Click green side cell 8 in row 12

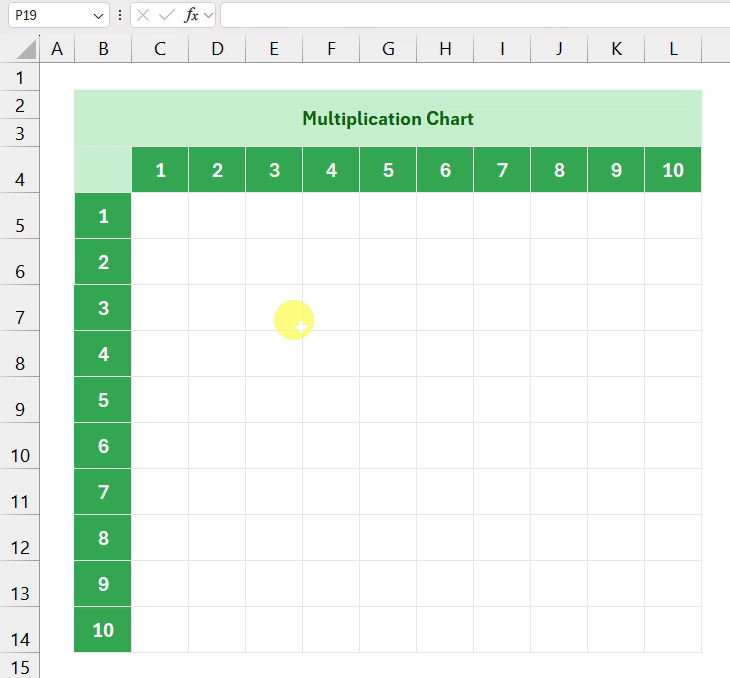[103, 538]
